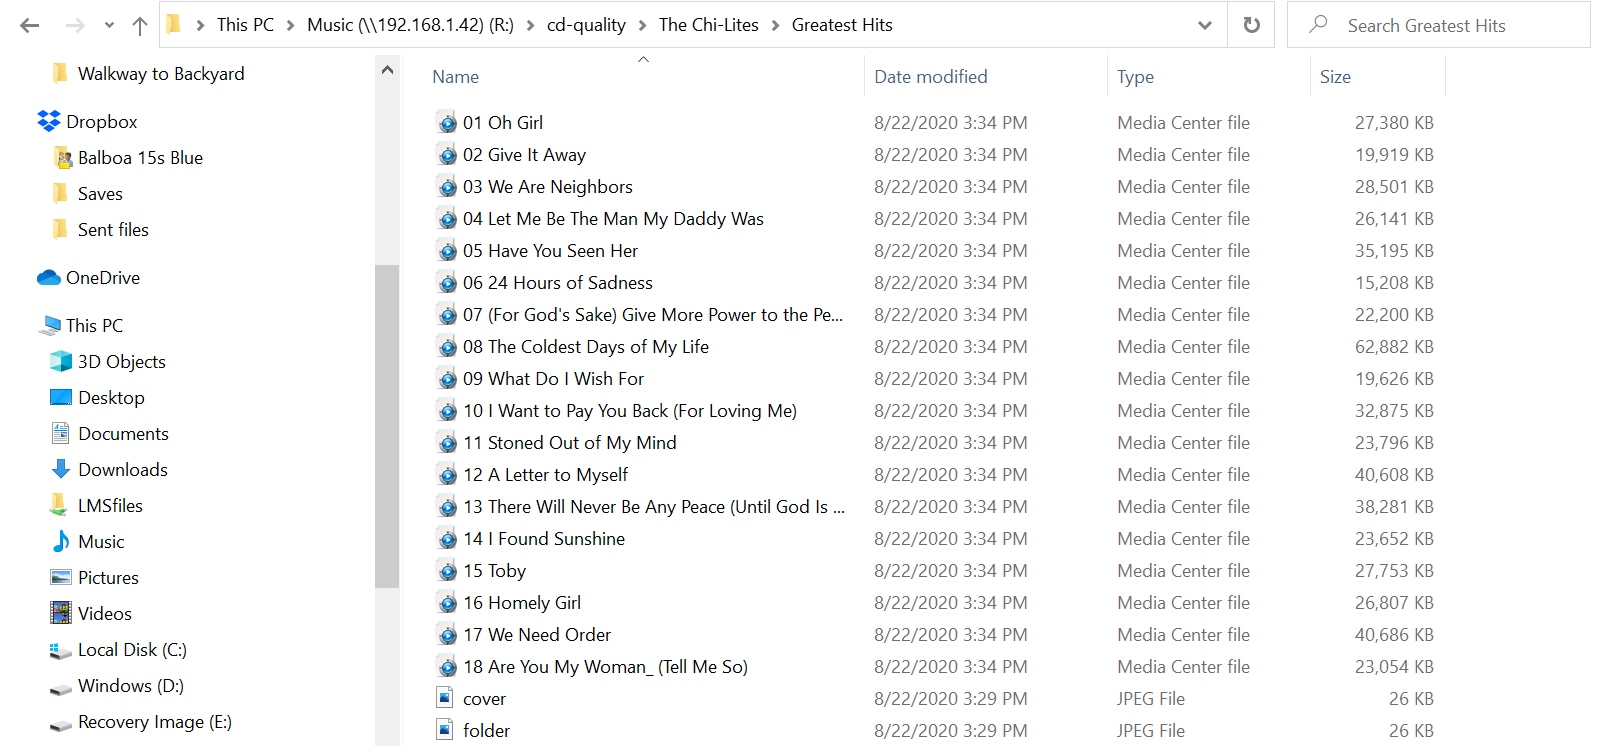This screenshot has width=1604, height=746.
Task: Select '07 (For God's Sake) Give More Power' file
Action: point(652,315)
